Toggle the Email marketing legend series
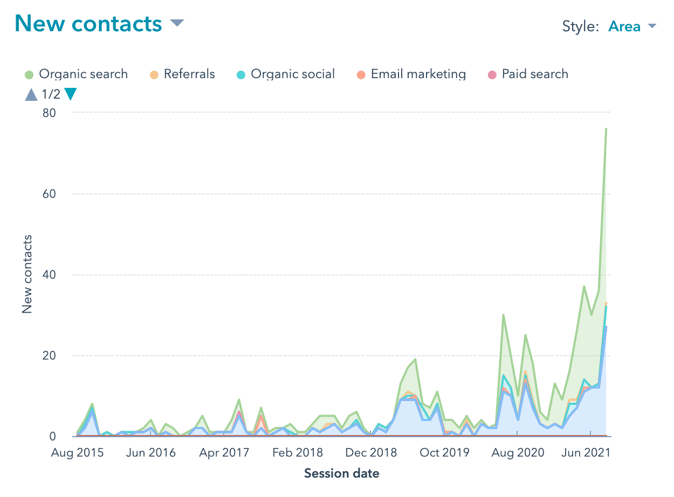Viewport: 674px width, 497px height. tap(411, 74)
